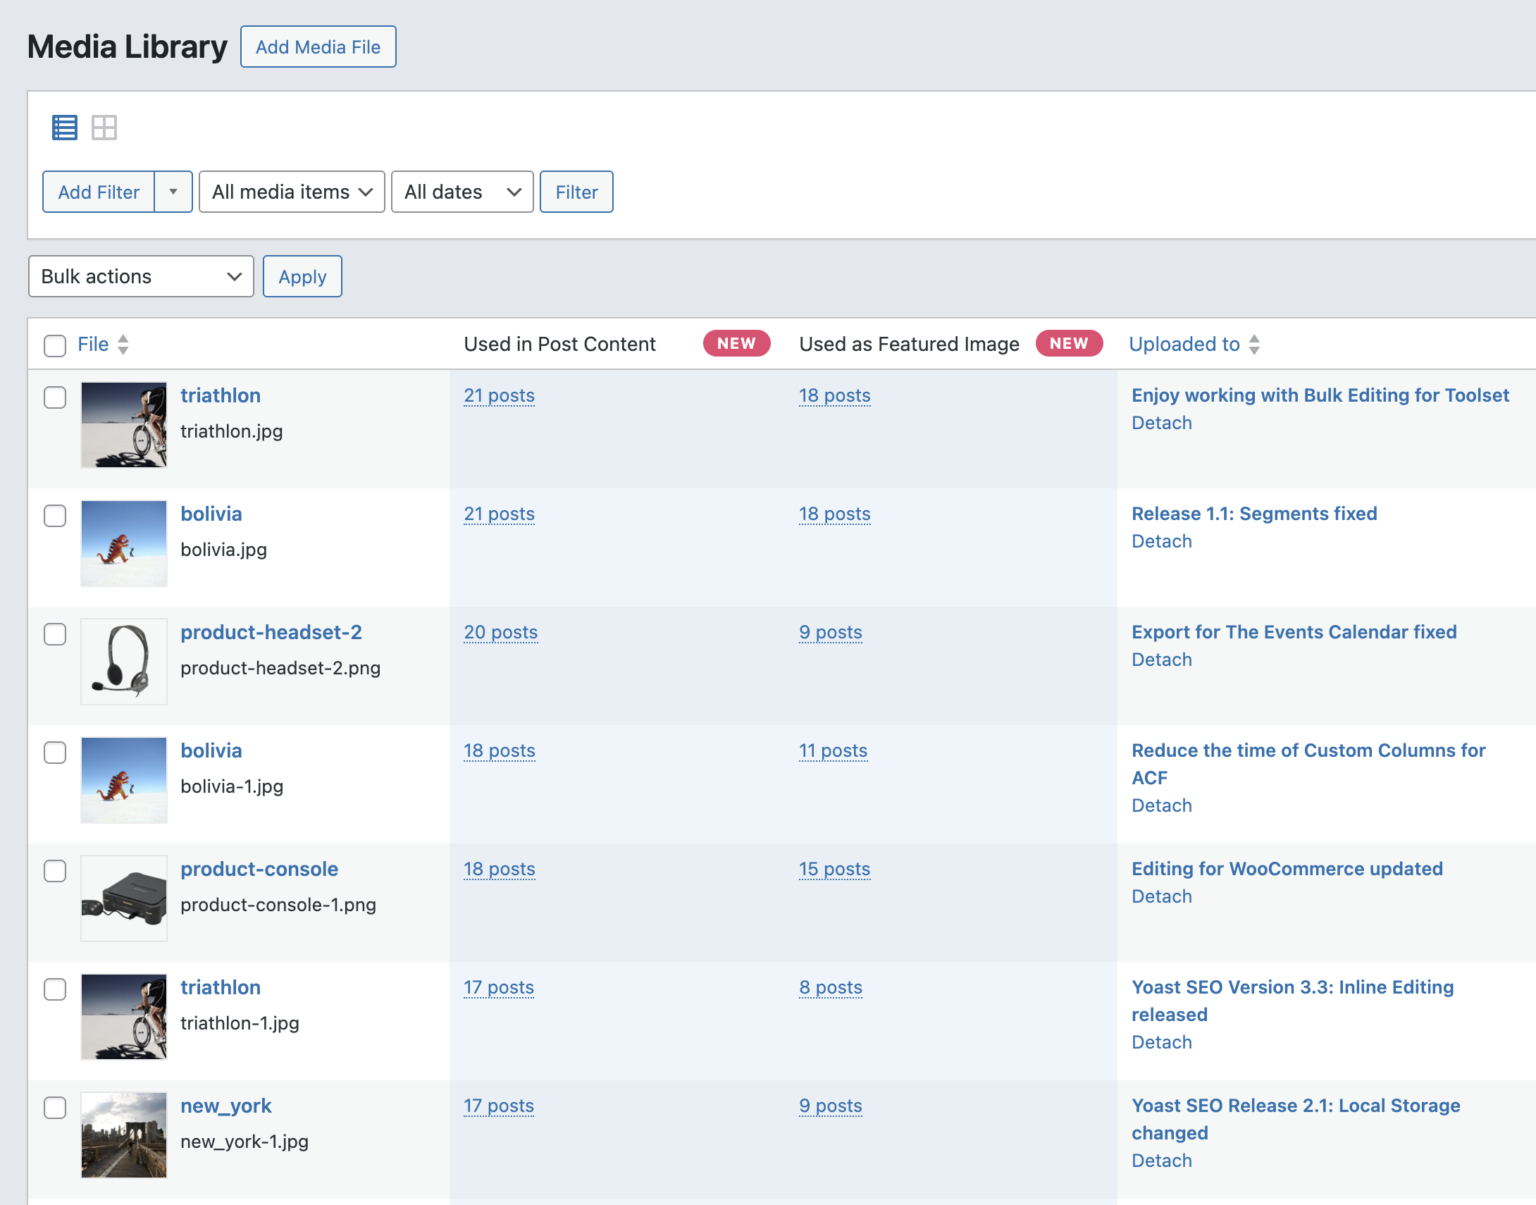1536x1205 pixels.
Task: Open All media items dropdown
Action: [292, 192]
